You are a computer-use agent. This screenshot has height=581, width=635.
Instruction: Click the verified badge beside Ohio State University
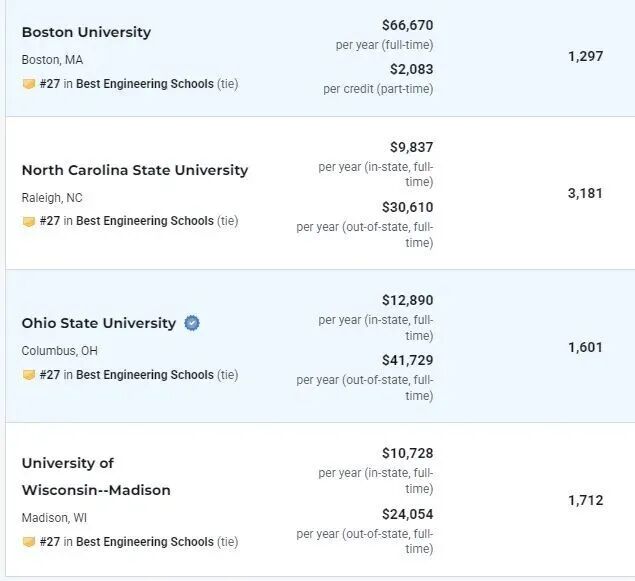192,323
